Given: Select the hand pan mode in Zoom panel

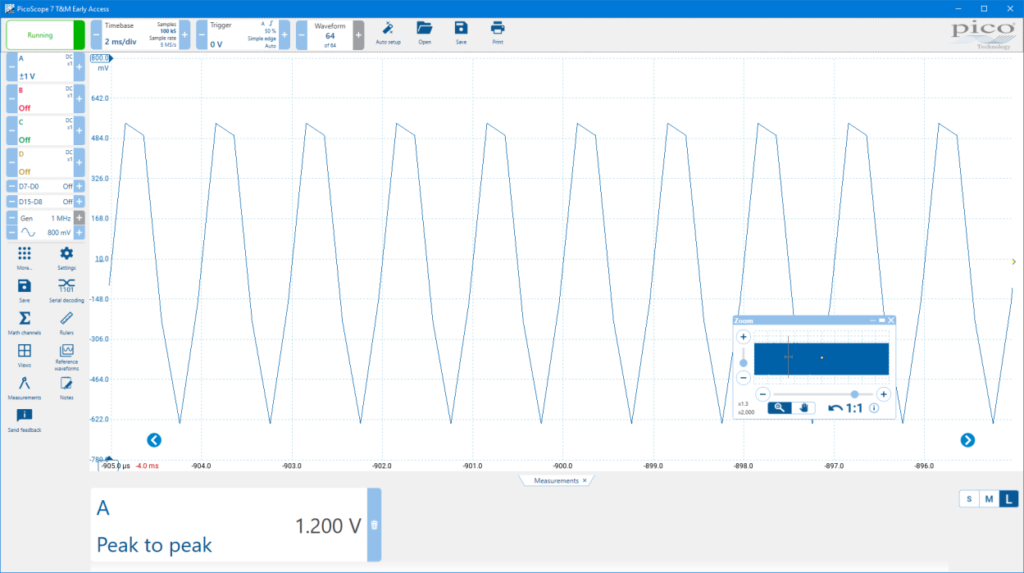Looking at the screenshot, I should [804, 408].
